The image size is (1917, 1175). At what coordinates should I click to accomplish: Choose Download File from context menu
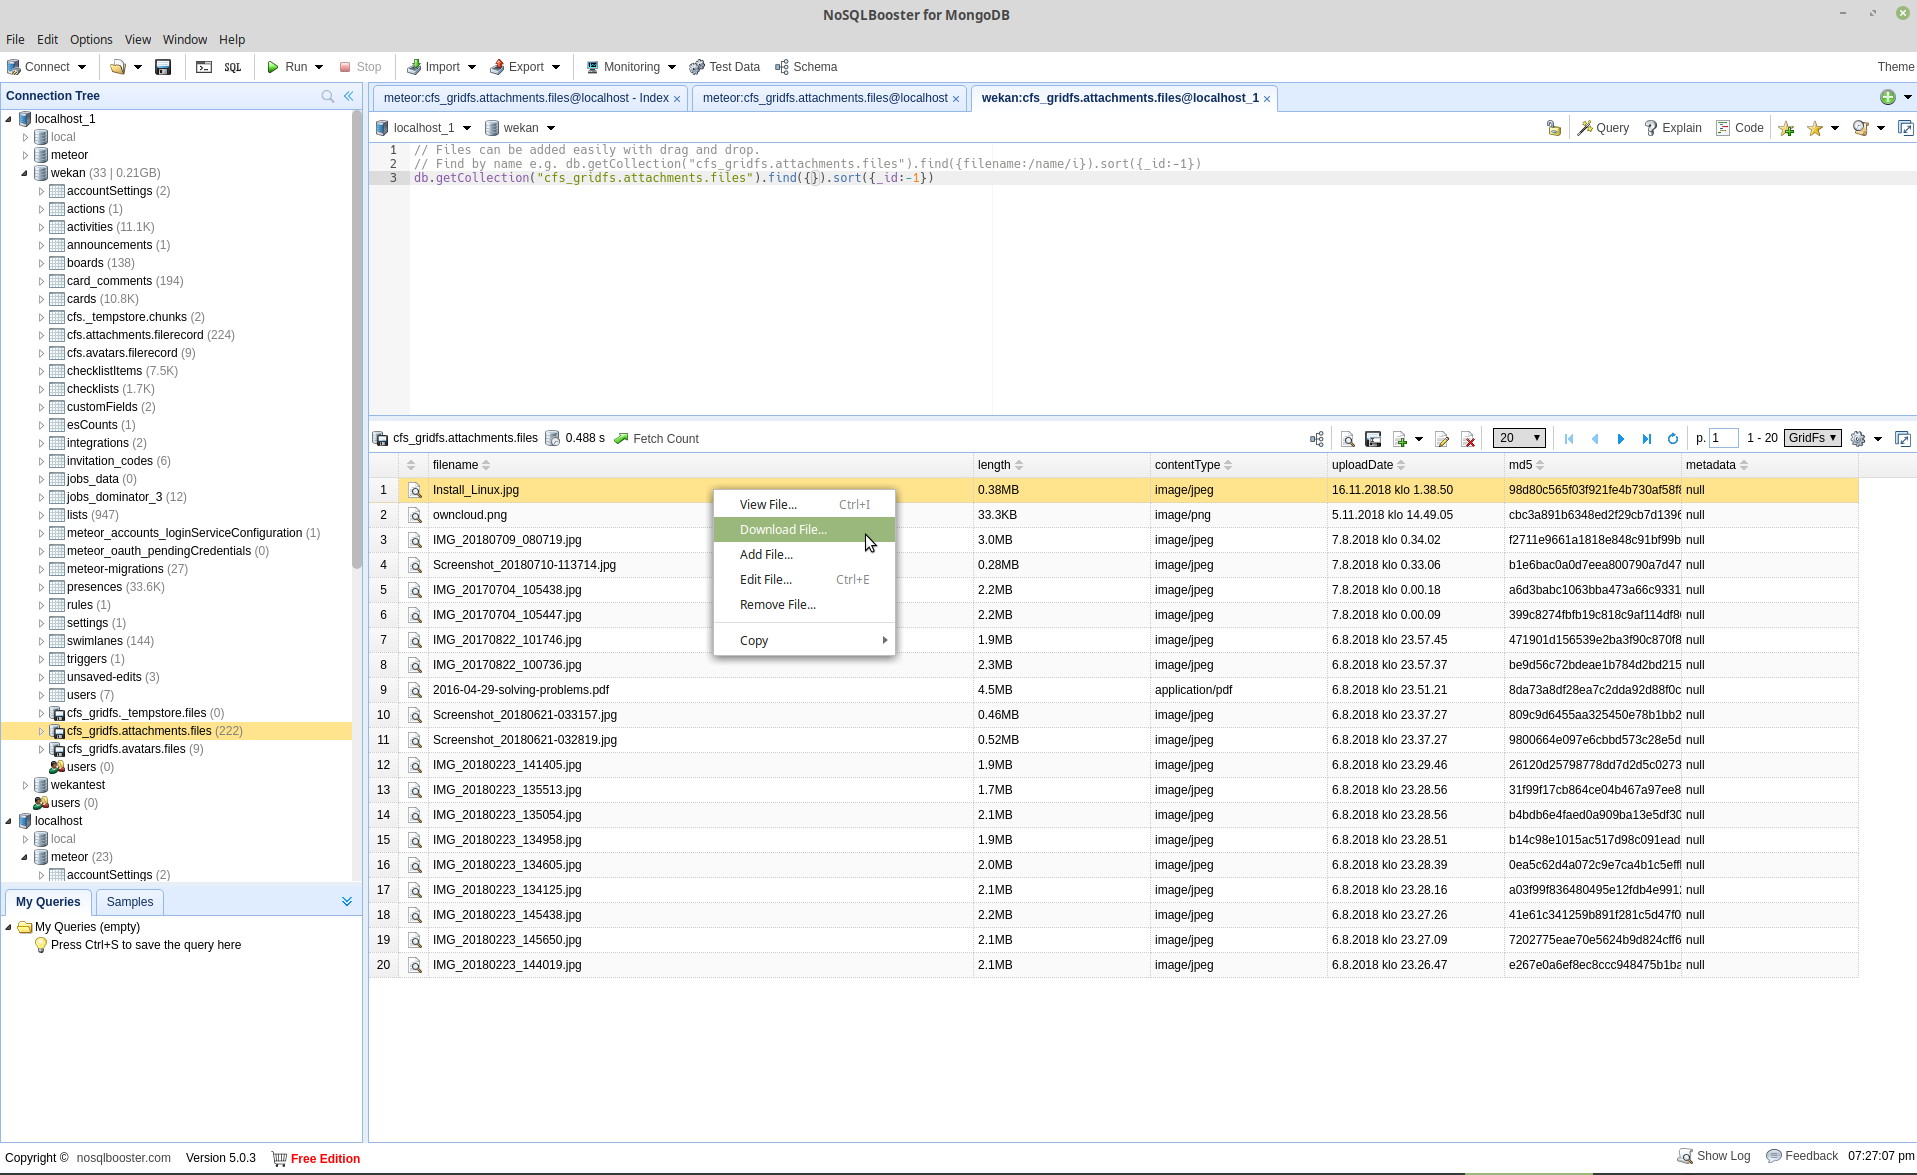(x=783, y=530)
